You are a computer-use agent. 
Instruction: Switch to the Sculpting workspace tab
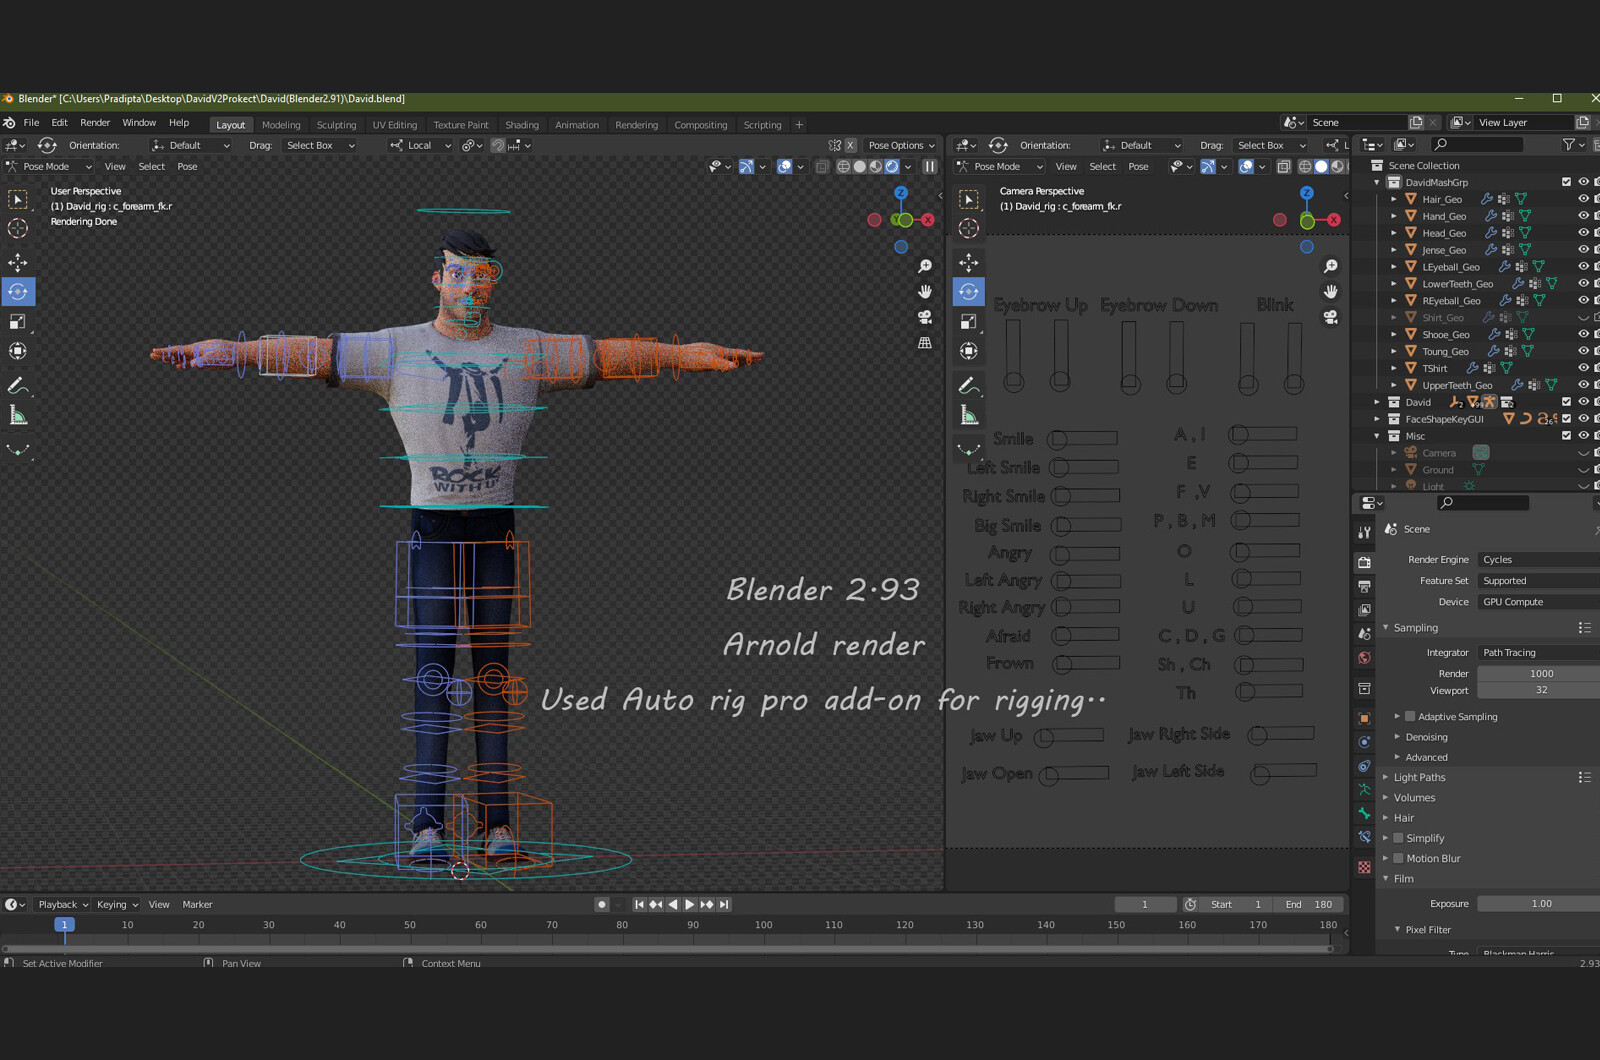tap(336, 124)
